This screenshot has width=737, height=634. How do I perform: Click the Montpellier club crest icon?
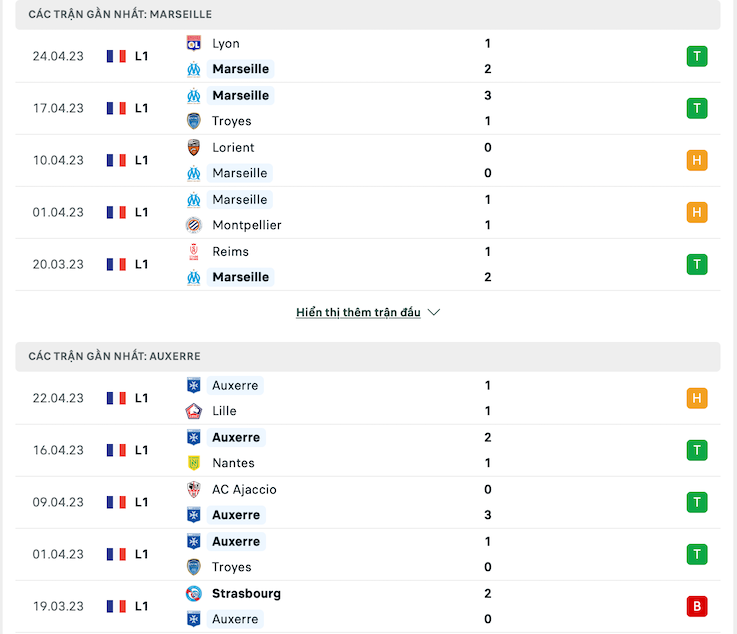[x=194, y=225]
